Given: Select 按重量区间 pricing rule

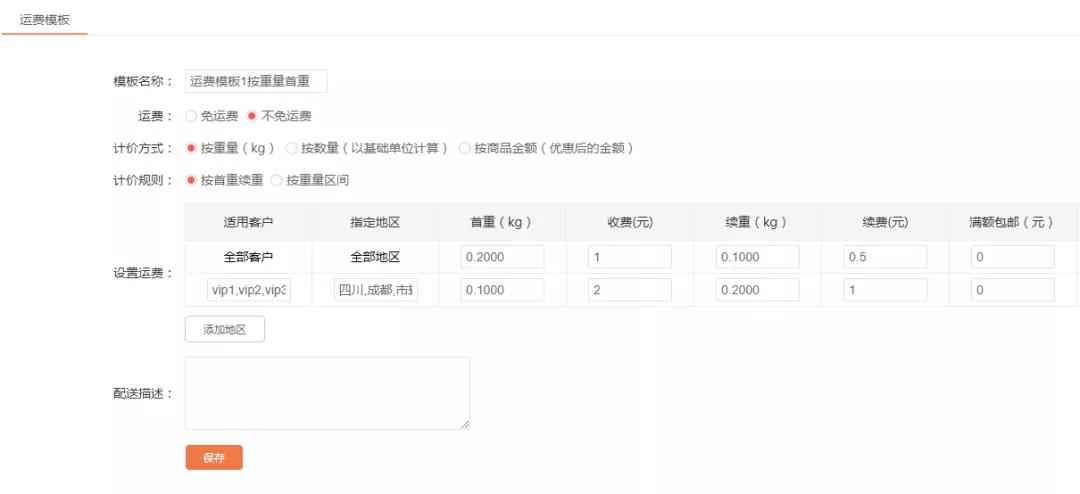Looking at the screenshot, I should (x=278, y=181).
